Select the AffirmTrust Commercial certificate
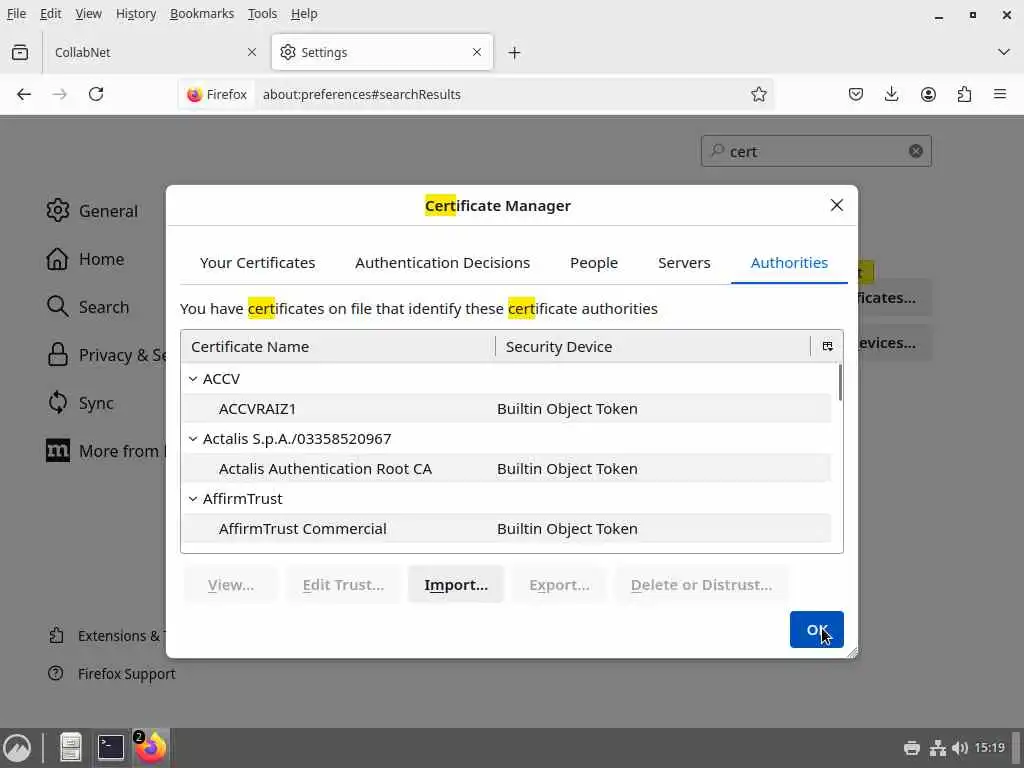Screen dimensions: 1024x768 pyautogui.click(x=506, y=529)
